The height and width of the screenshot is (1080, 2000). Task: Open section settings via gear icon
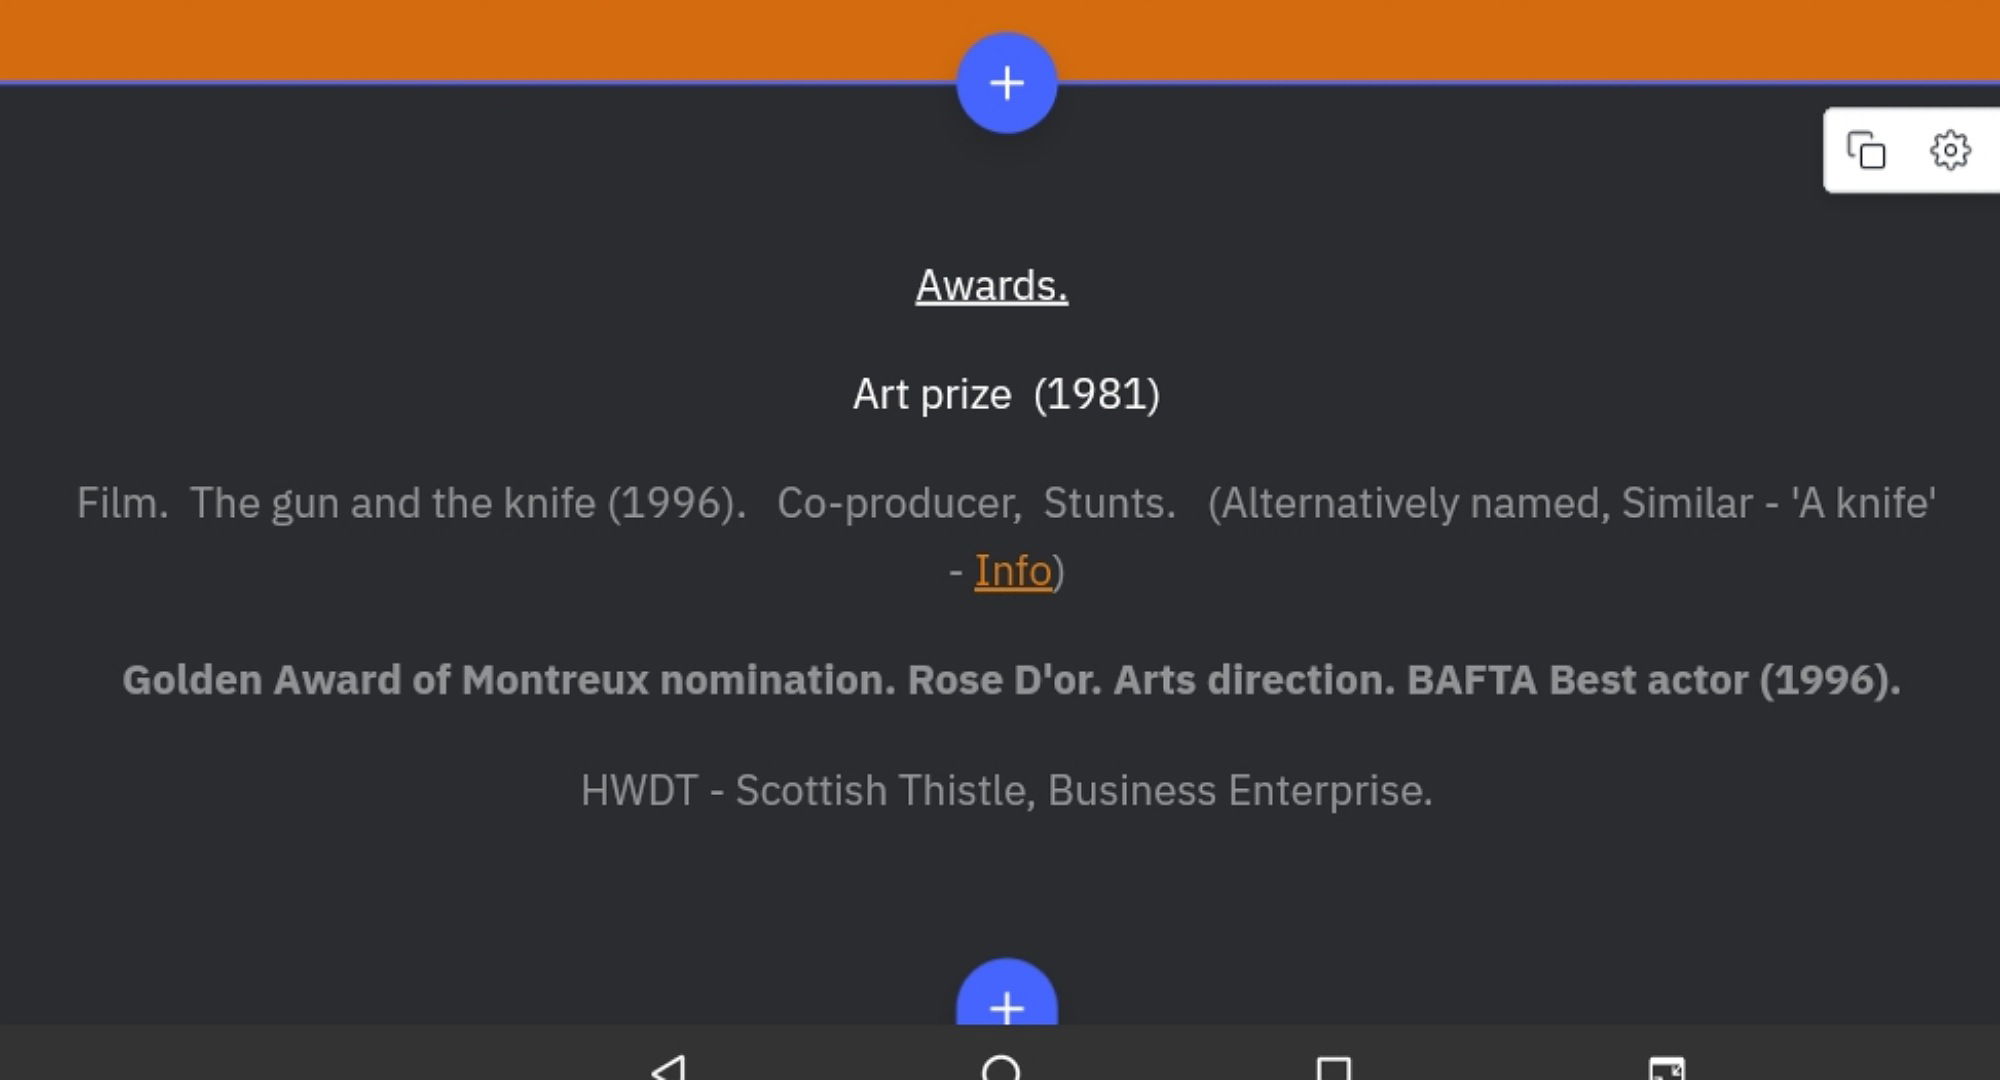click(x=1950, y=150)
